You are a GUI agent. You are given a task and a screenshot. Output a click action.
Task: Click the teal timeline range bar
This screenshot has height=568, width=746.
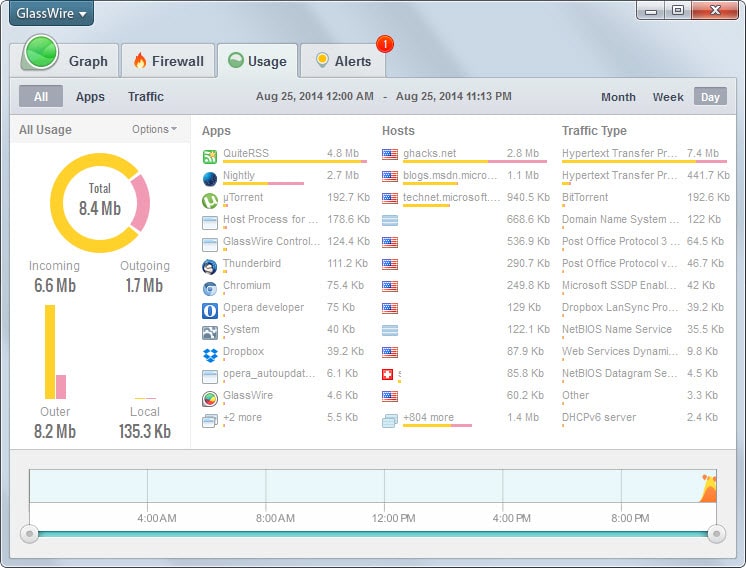coord(373,534)
